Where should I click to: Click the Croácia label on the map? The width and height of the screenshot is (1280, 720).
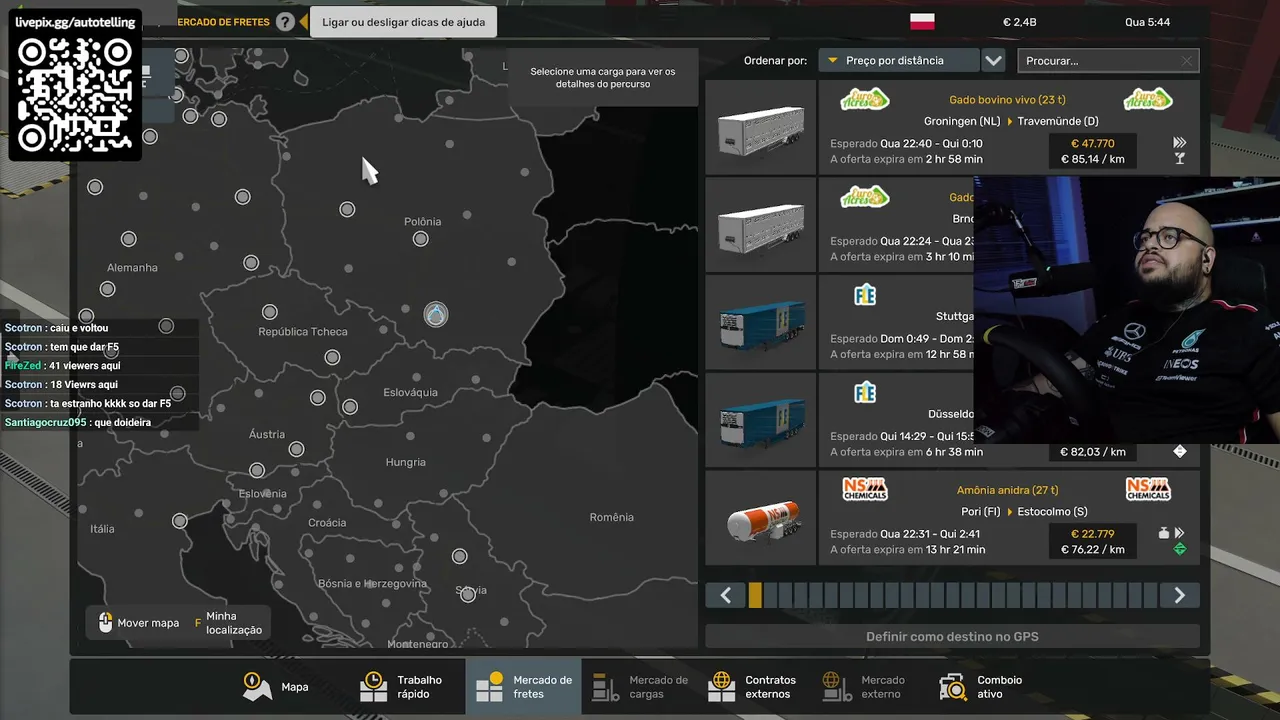[327, 522]
